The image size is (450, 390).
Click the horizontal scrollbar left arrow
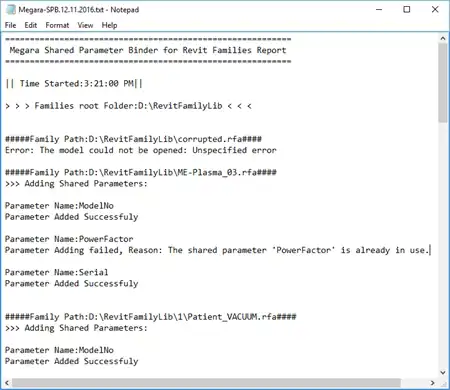[7, 383]
